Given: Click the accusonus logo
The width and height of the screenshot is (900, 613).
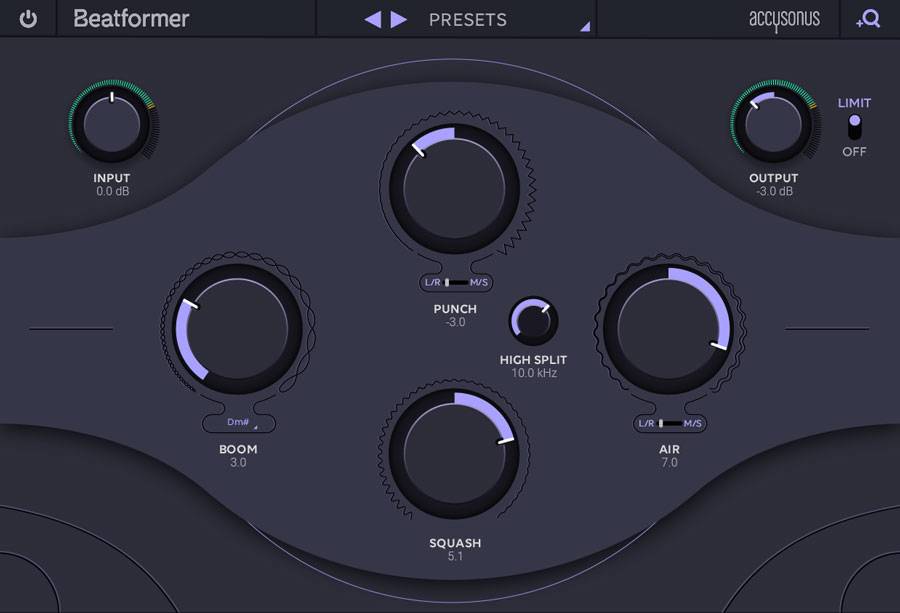Looking at the screenshot, I should tap(784, 19).
